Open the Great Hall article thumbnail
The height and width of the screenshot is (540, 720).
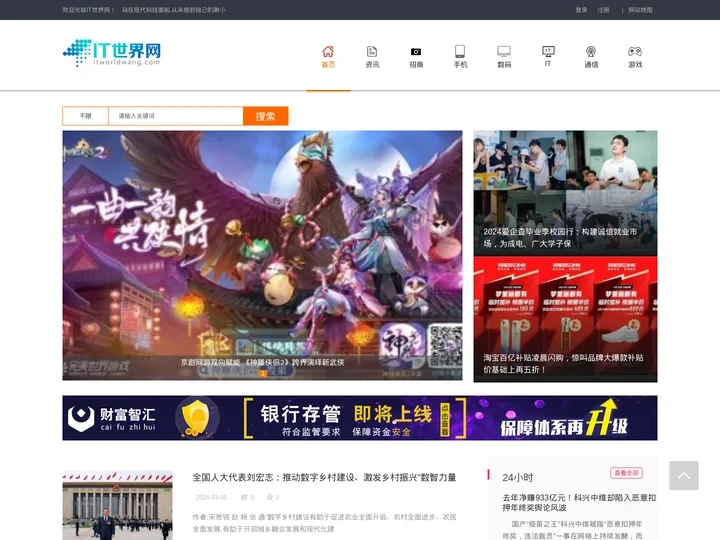coord(118,505)
